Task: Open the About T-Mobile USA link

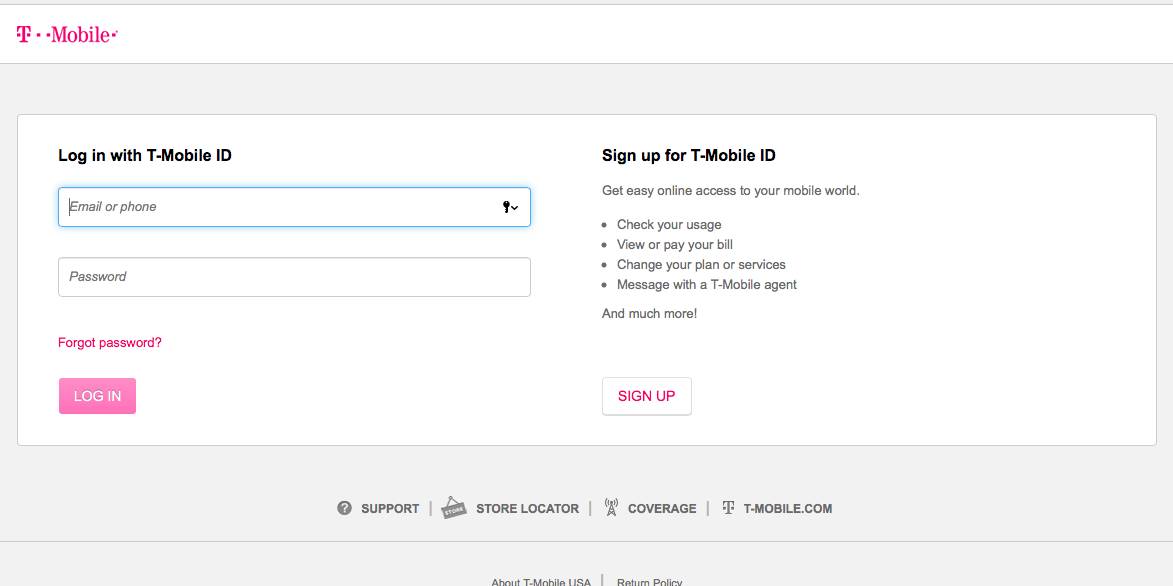Action: click(x=541, y=582)
